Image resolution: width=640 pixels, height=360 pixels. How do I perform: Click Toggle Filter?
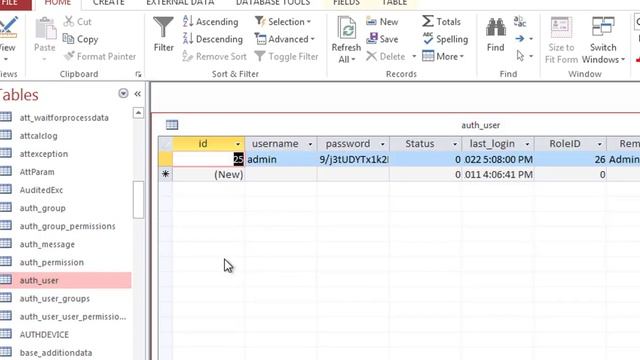pyautogui.click(x=286, y=56)
